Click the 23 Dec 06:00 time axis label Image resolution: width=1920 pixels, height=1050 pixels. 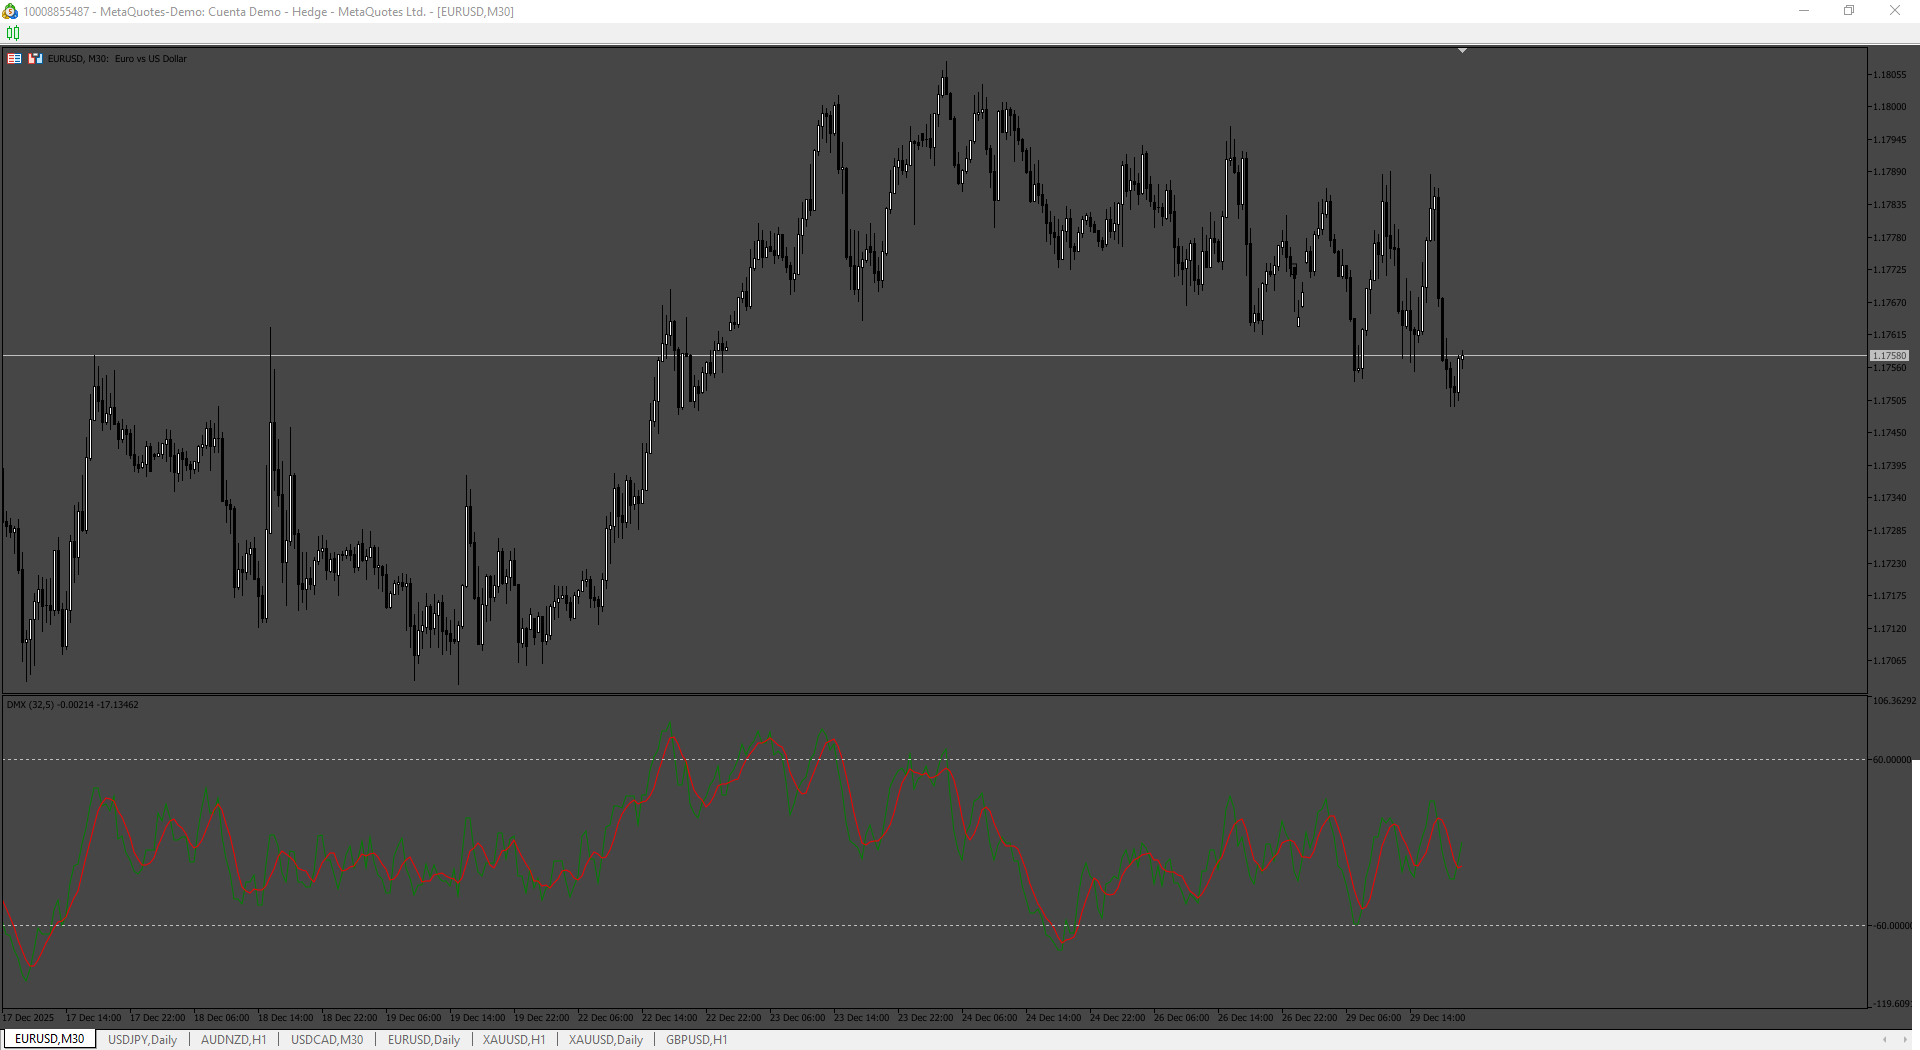(x=797, y=1018)
